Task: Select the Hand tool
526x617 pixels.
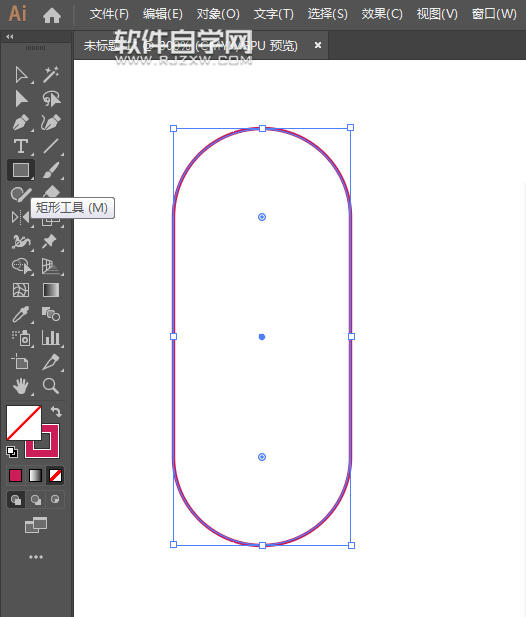Action: [x=21, y=386]
